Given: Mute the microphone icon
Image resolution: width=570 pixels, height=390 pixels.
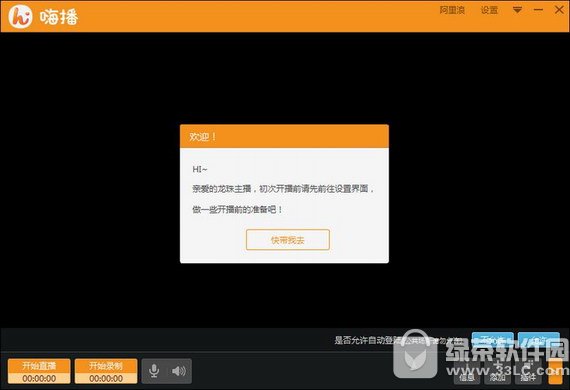Looking at the screenshot, I should [x=154, y=371].
